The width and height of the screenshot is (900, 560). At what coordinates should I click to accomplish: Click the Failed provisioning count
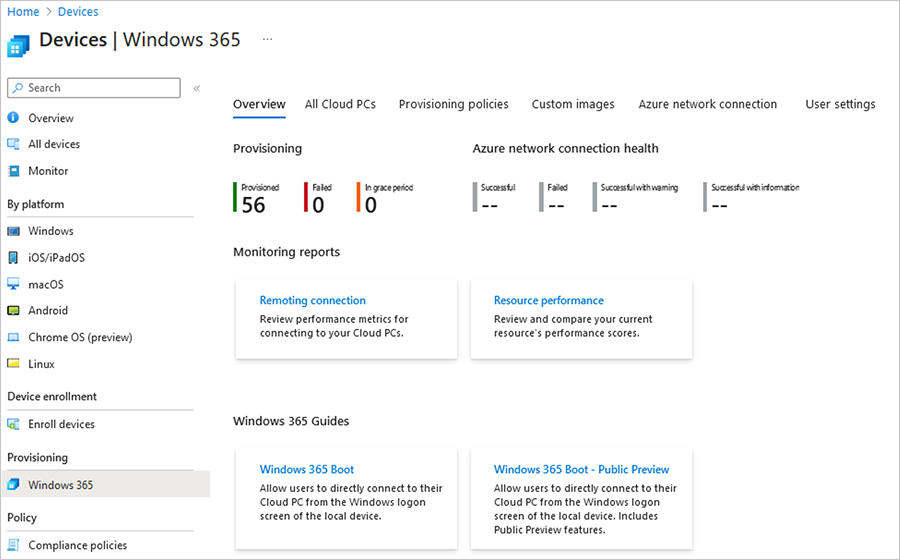[x=318, y=205]
